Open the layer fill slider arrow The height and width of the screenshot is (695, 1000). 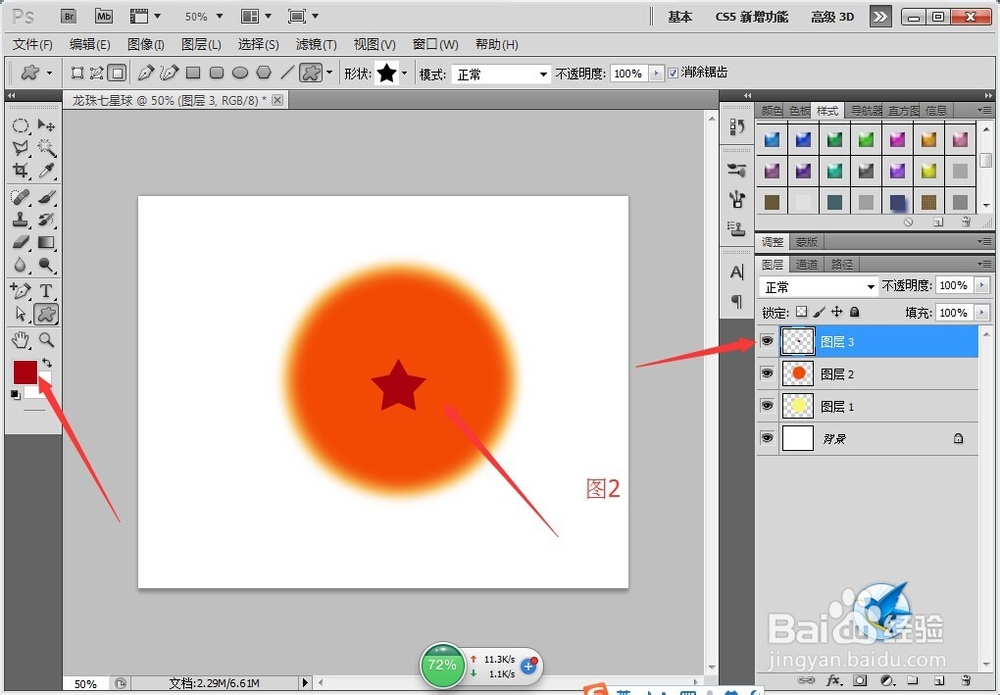(x=982, y=312)
